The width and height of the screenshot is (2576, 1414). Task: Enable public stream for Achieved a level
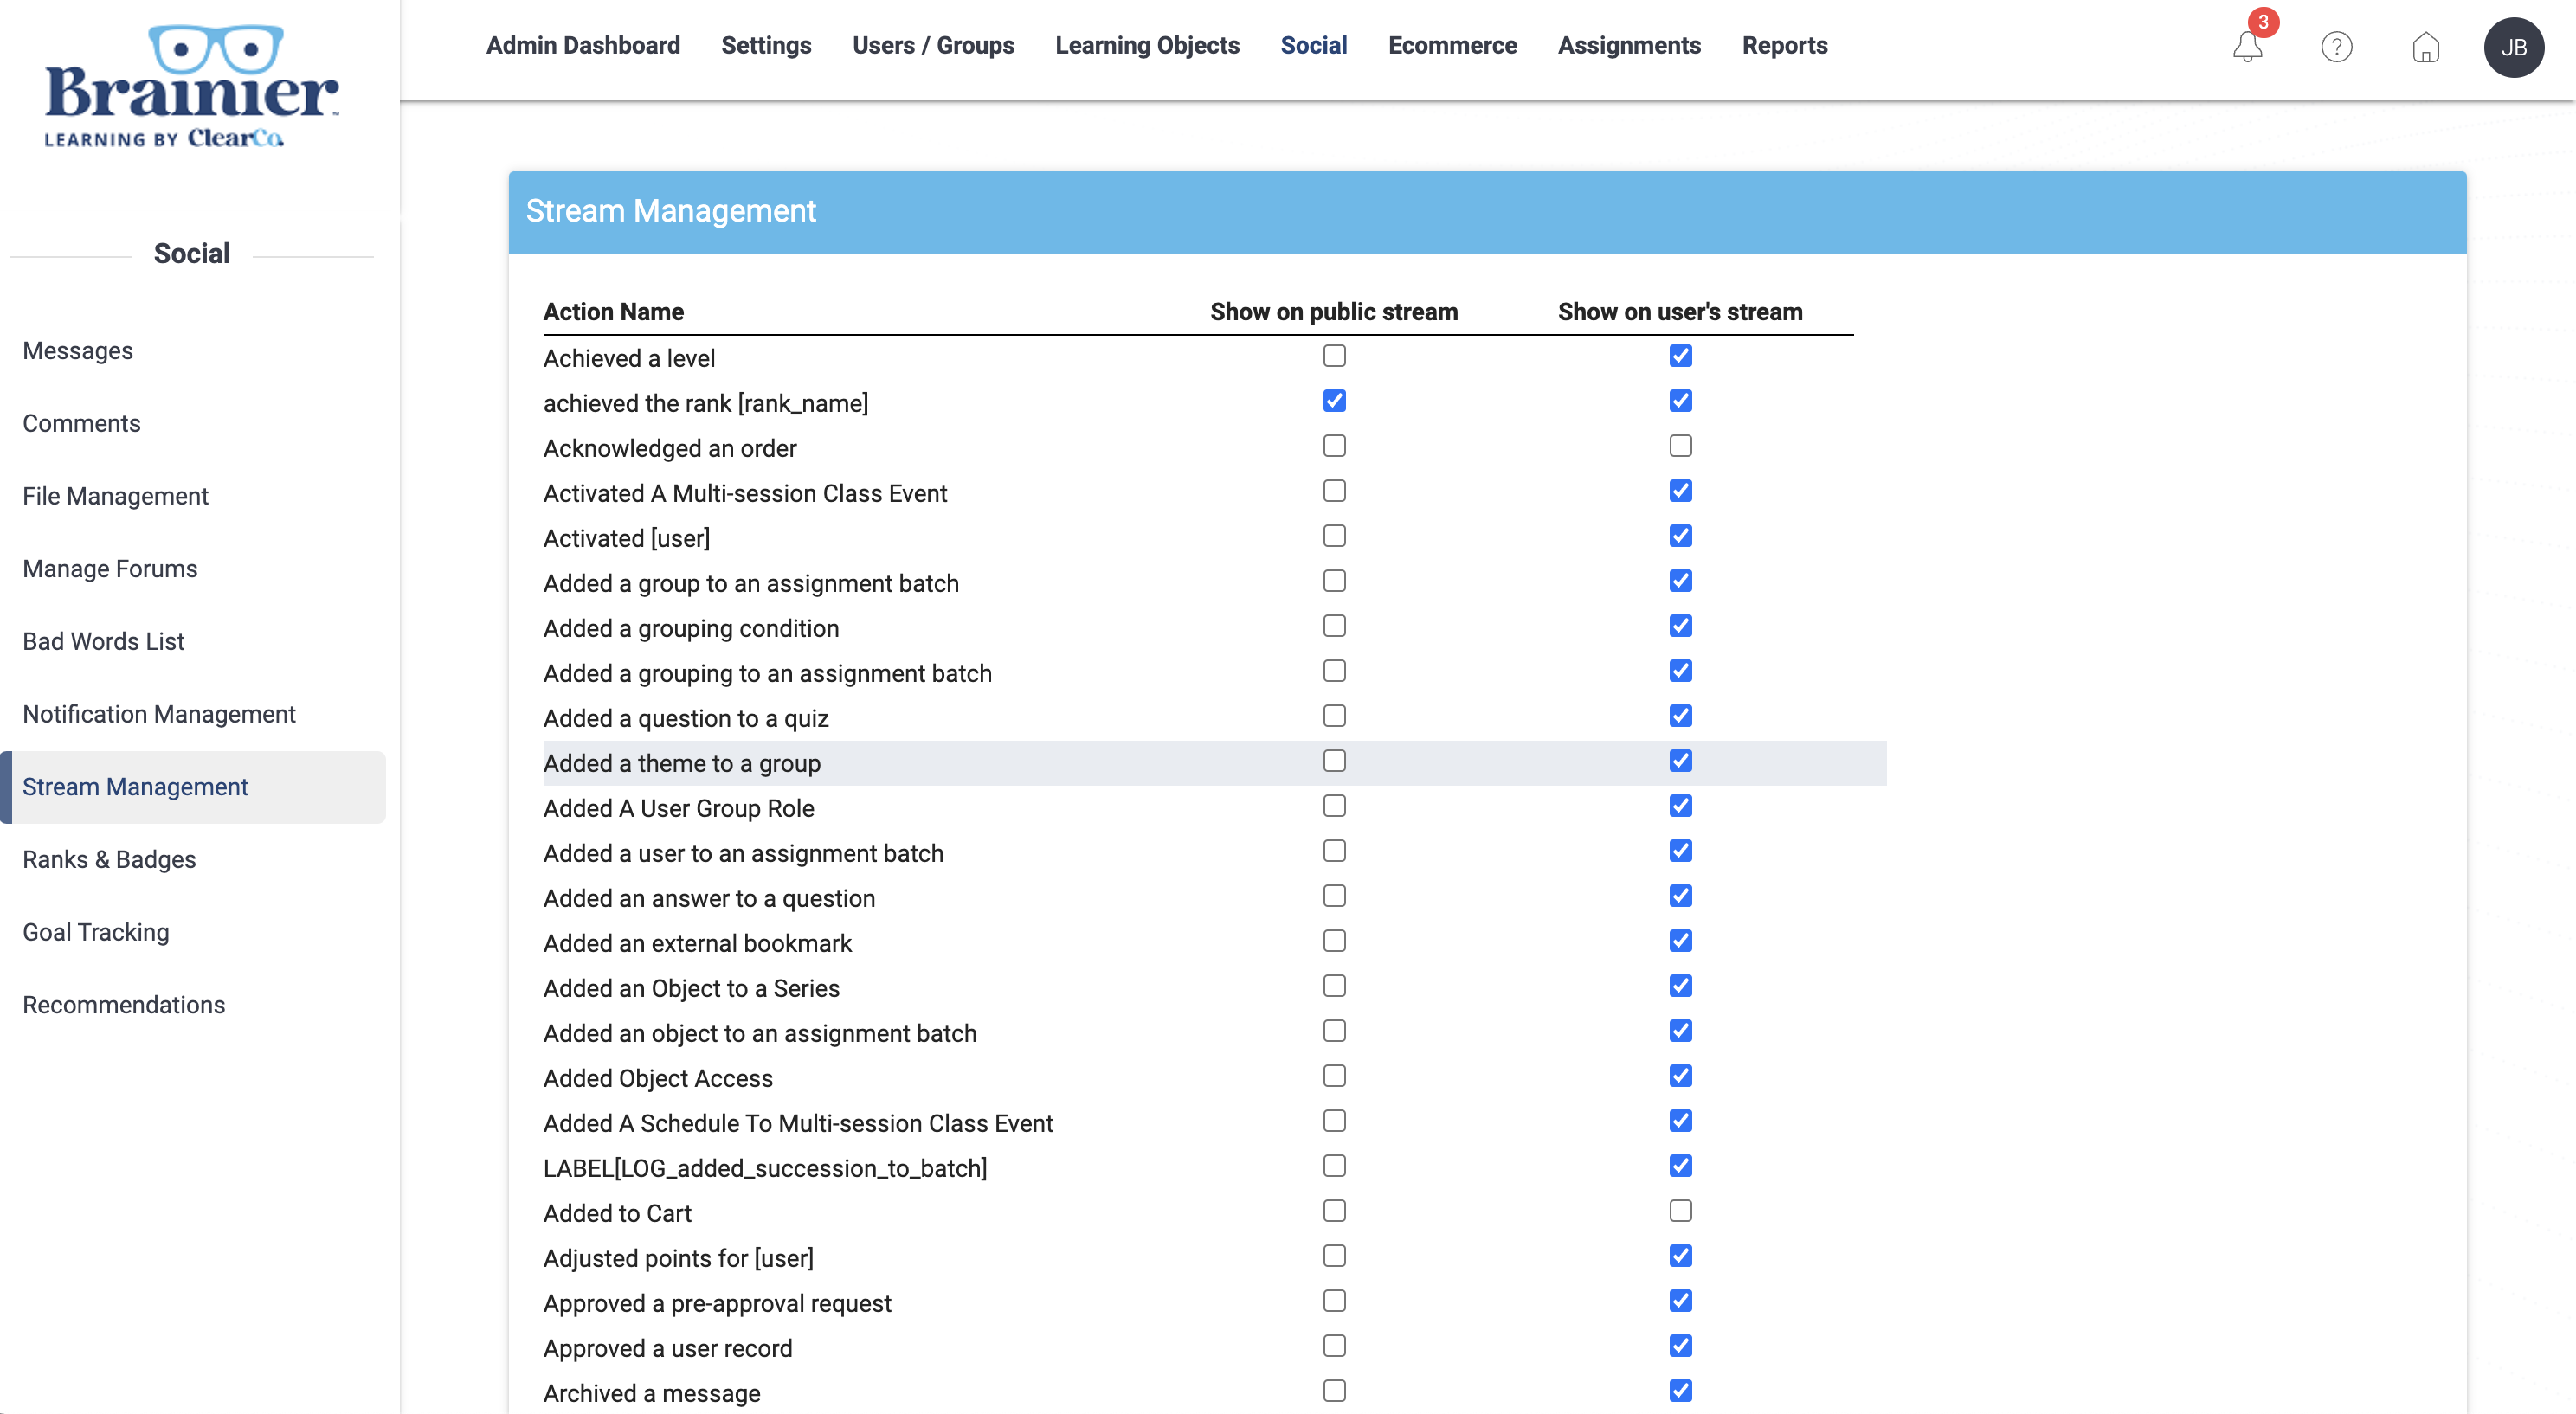[x=1334, y=356]
